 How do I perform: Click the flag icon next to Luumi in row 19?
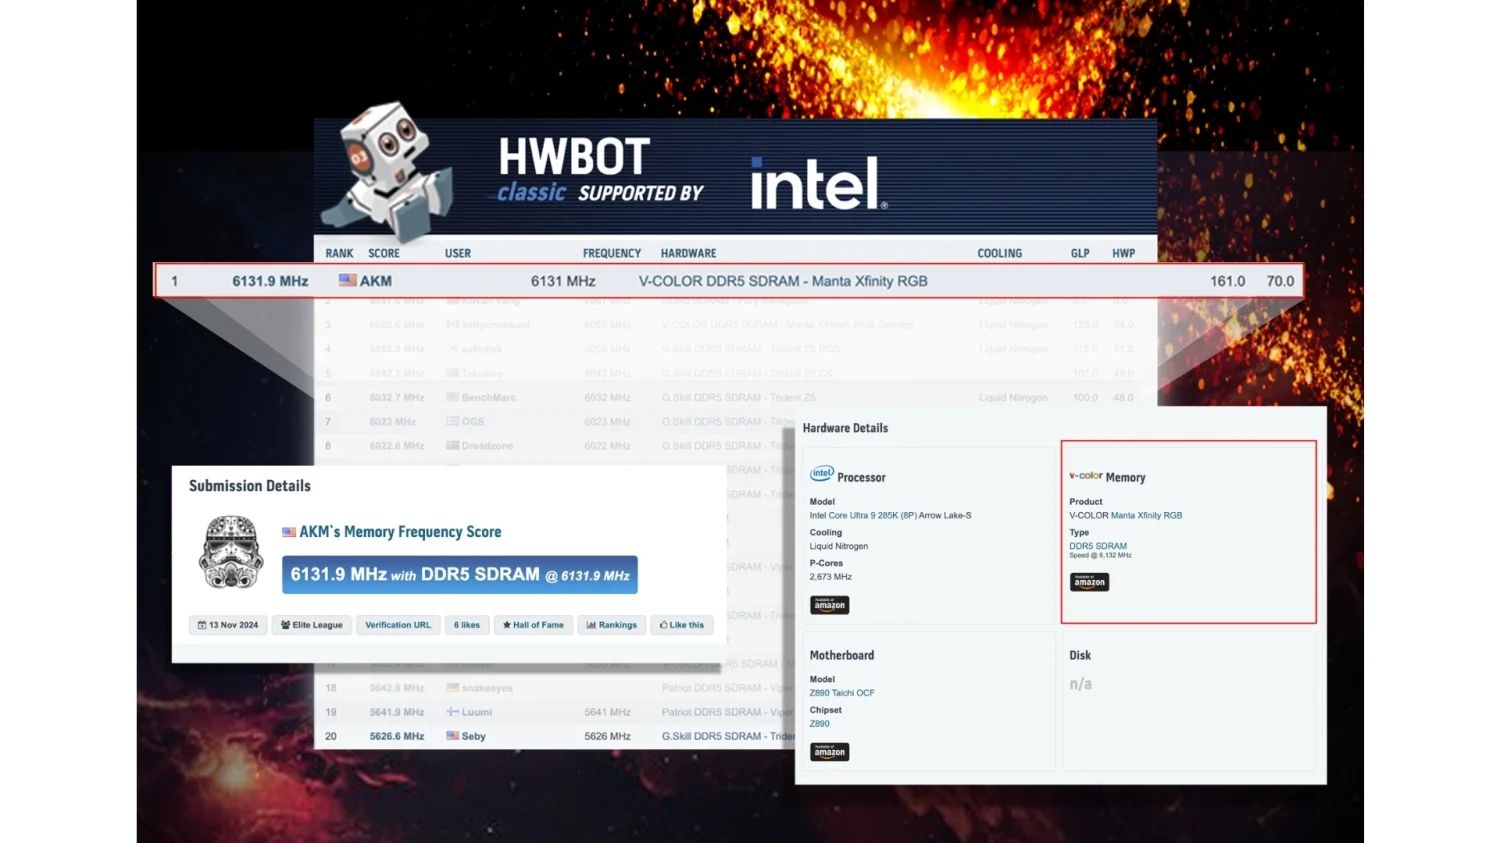click(x=452, y=712)
